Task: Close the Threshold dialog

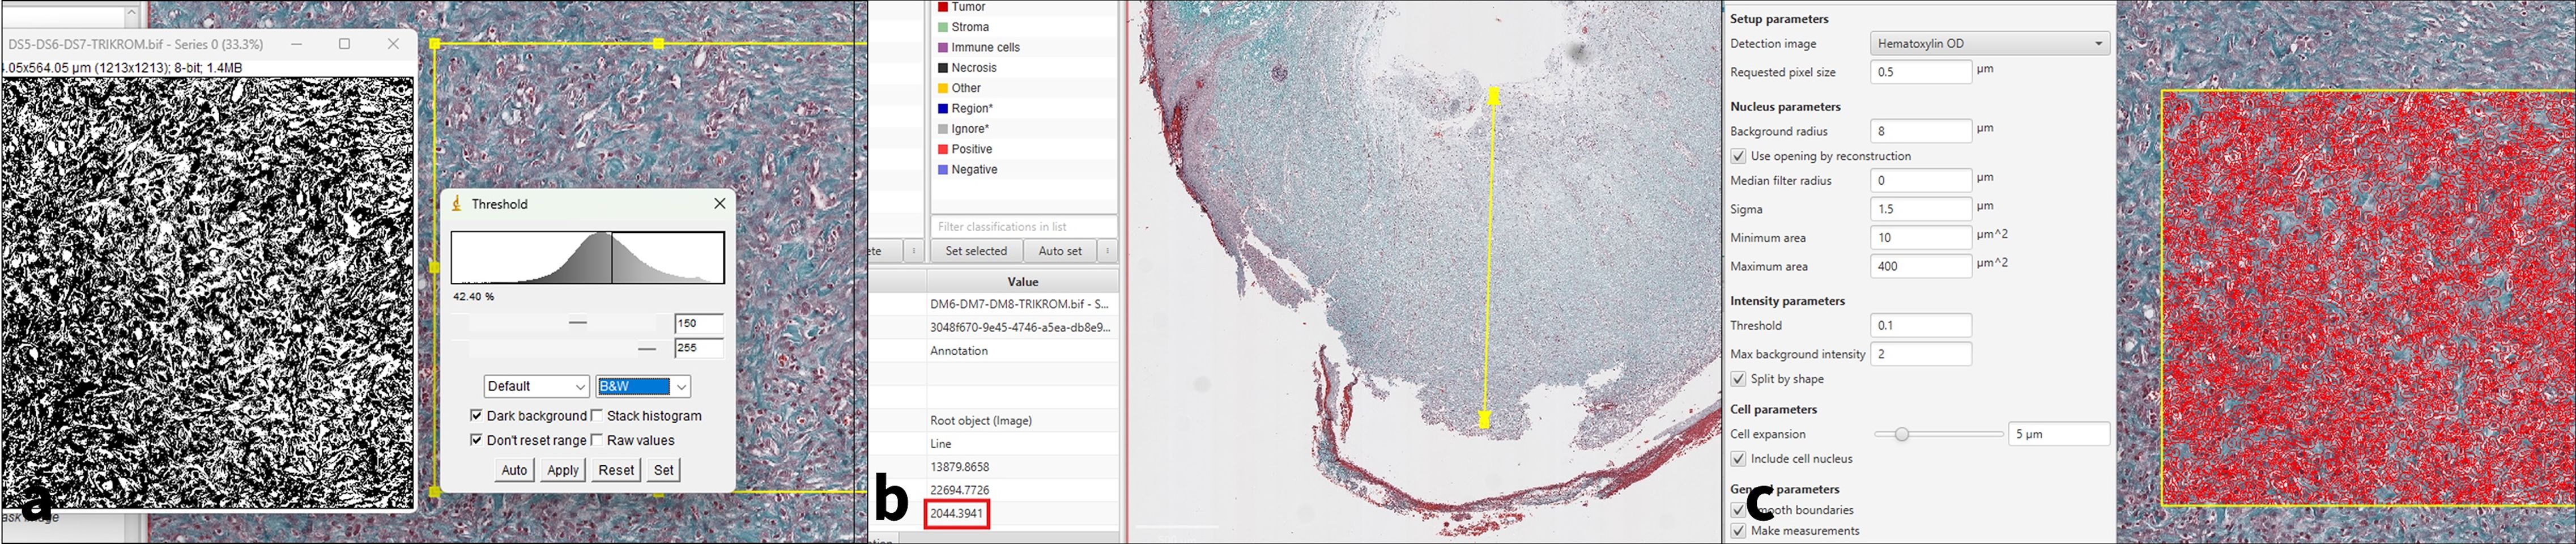Action: coord(719,204)
